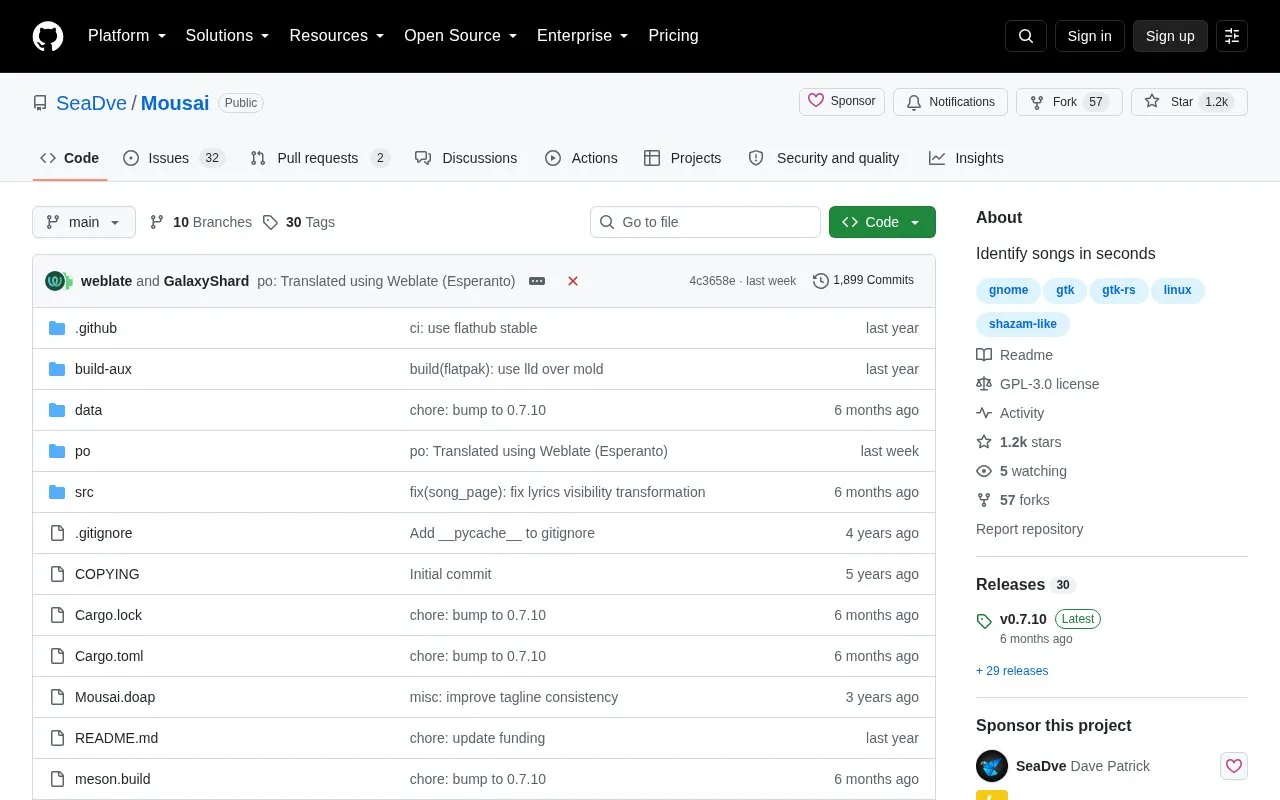Expand commit message ellipsis button
Screen dimensions: 1280x800
[x=537, y=281]
